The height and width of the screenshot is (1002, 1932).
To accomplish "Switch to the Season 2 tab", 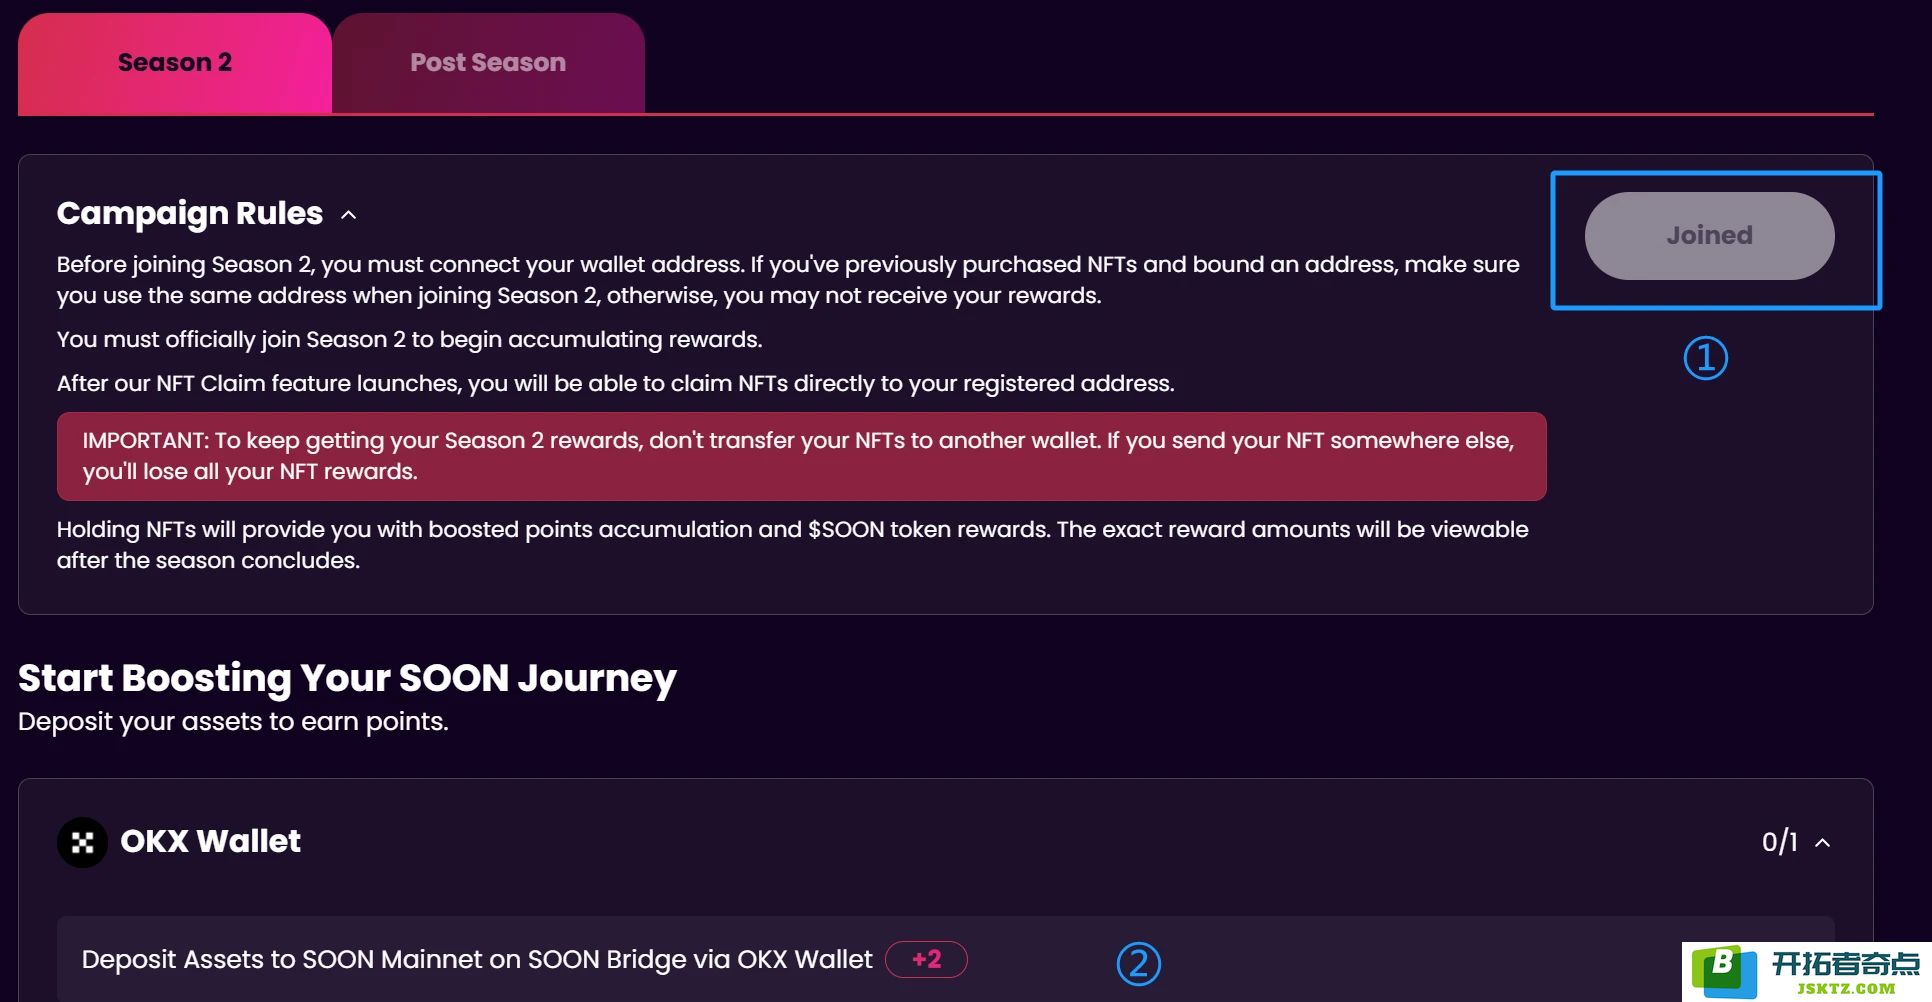I will tap(175, 63).
